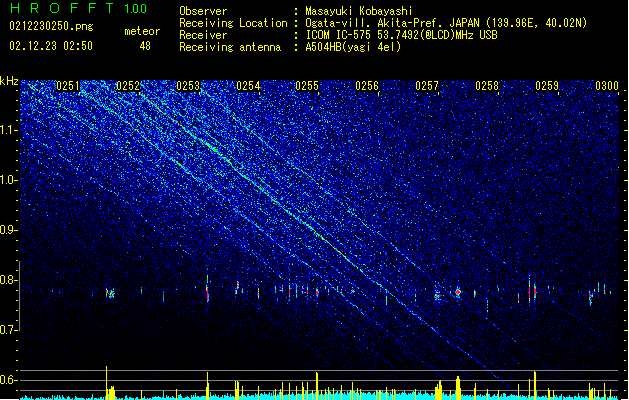Click the 0251 time marker
Viewport: 629px width, 400px height.
[68, 86]
